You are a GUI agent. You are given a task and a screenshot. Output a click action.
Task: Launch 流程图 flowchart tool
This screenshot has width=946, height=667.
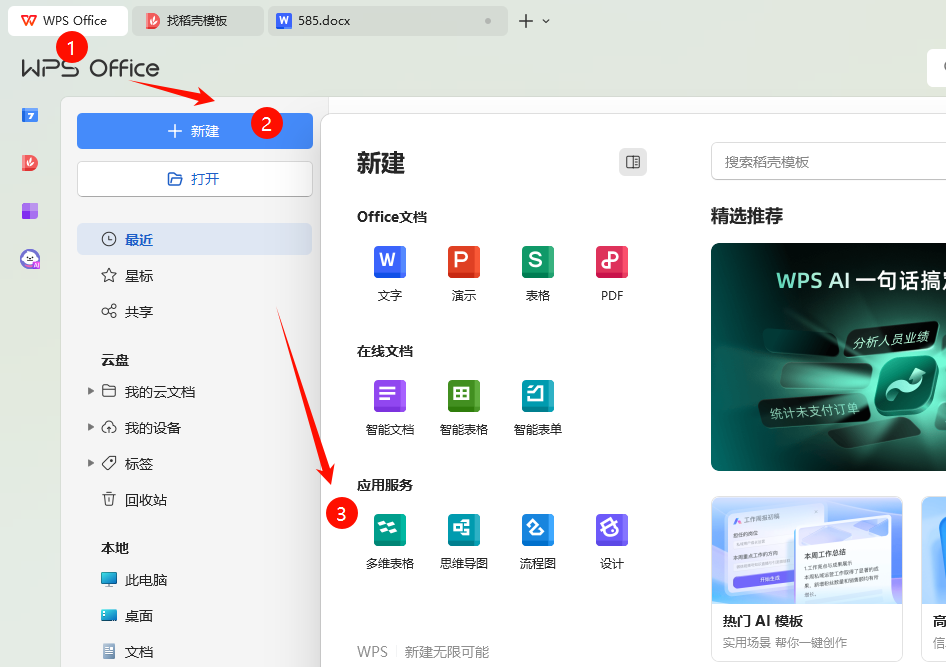pos(538,542)
